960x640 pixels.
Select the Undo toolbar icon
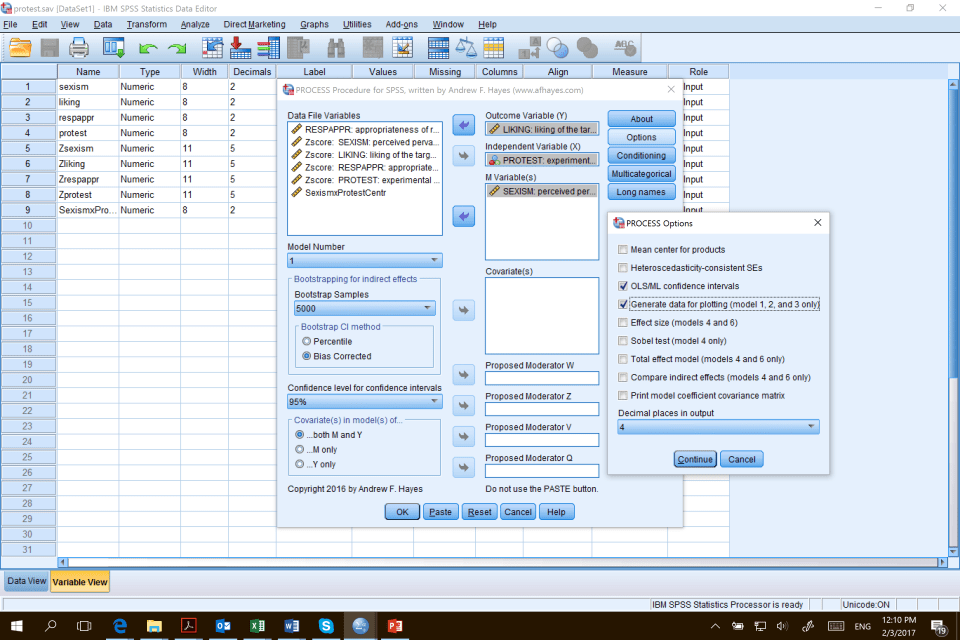(x=146, y=46)
